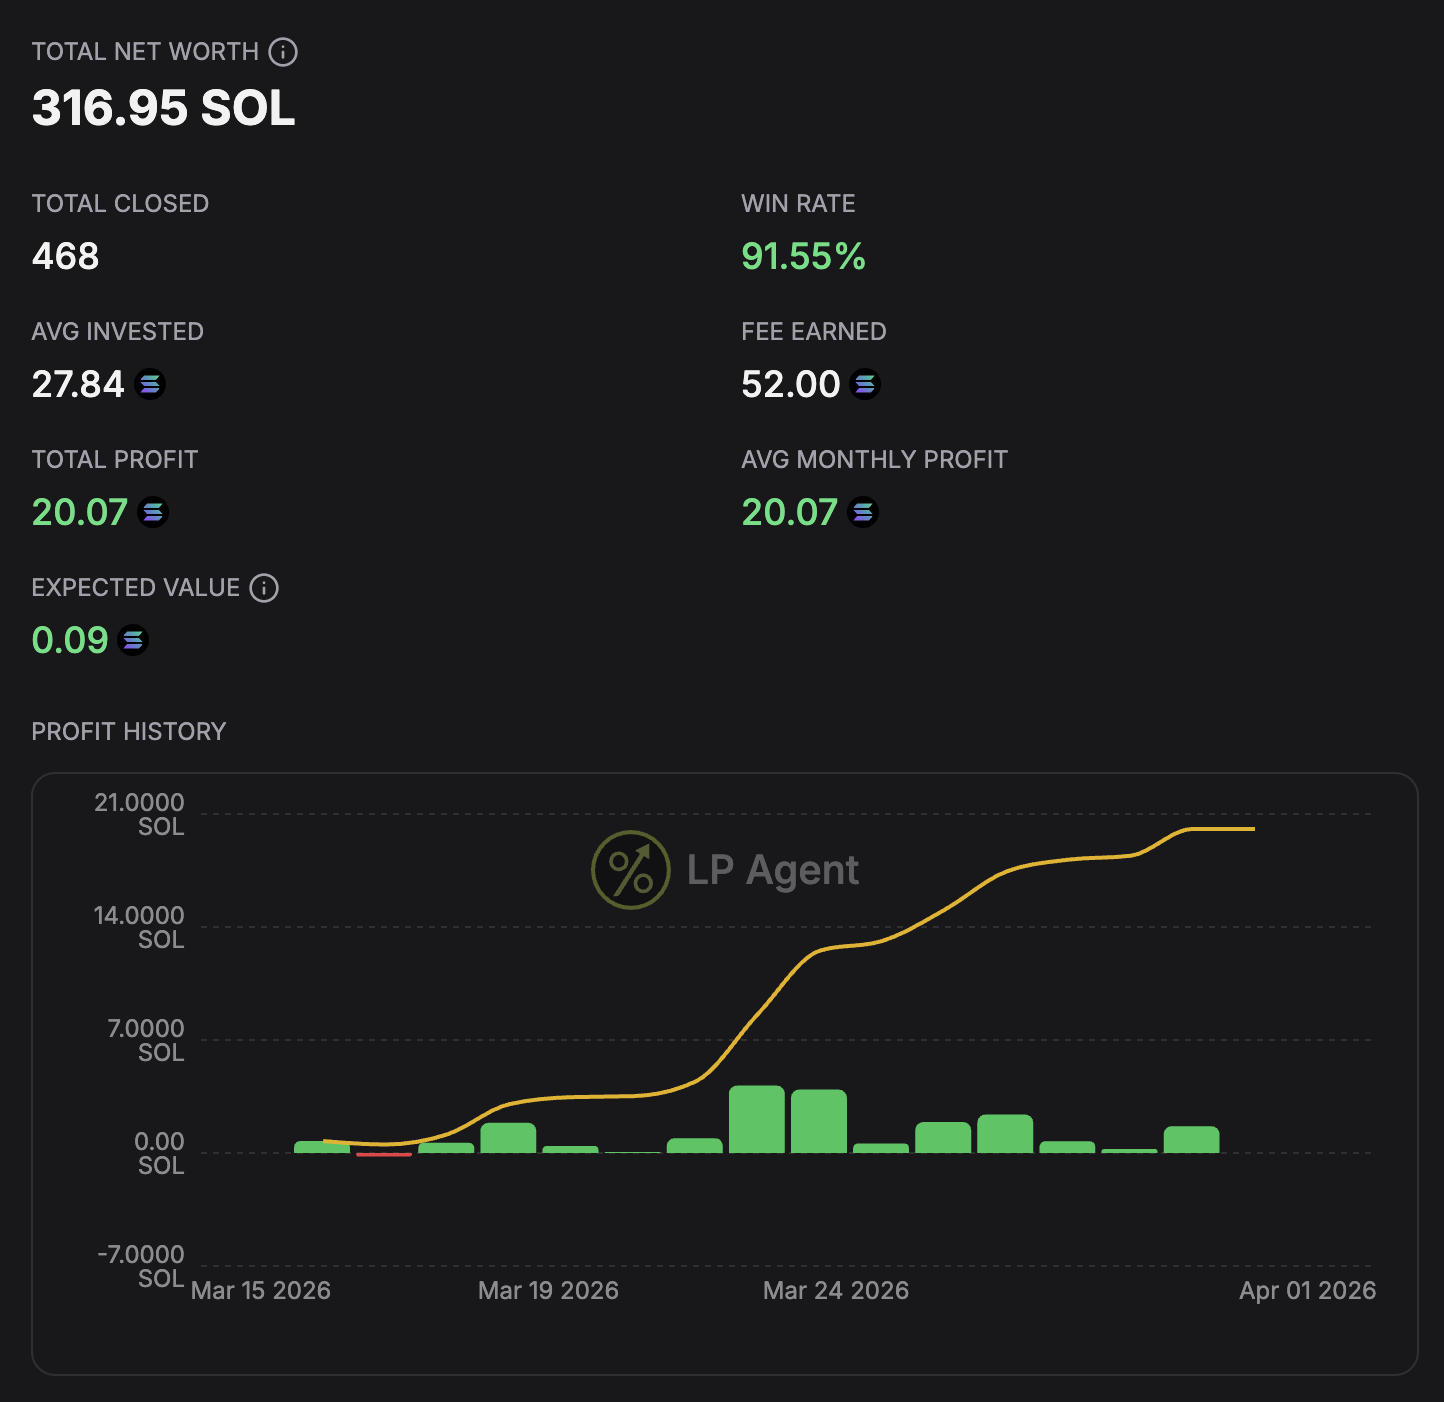This screenshot has height=1402, width=1444.
Task: Select the red loss bar on the chart
Action: pyautogui.click(x=383, y=1155)
